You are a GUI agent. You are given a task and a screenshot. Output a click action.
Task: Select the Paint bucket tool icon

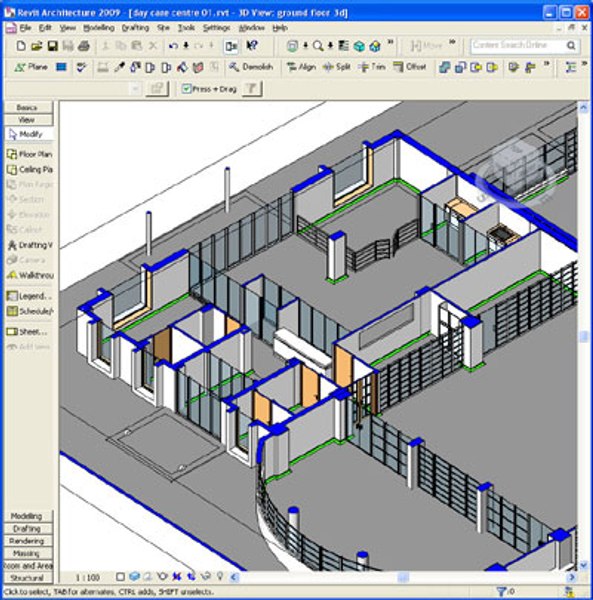click(x=182, y=67)
